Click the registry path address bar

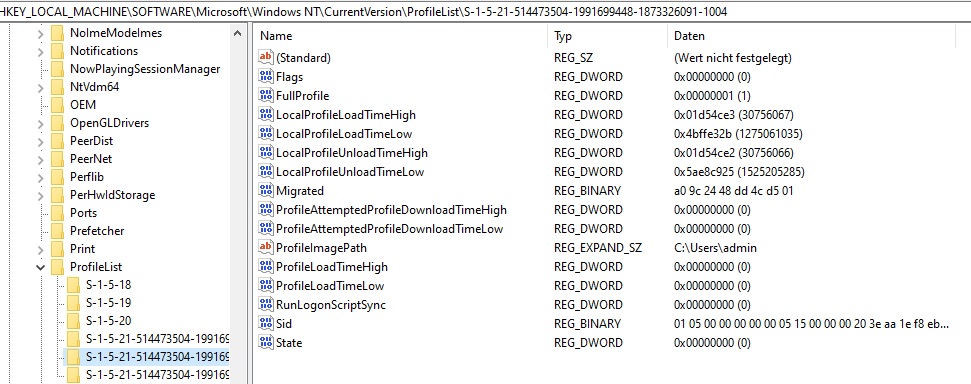coord(486,11)
